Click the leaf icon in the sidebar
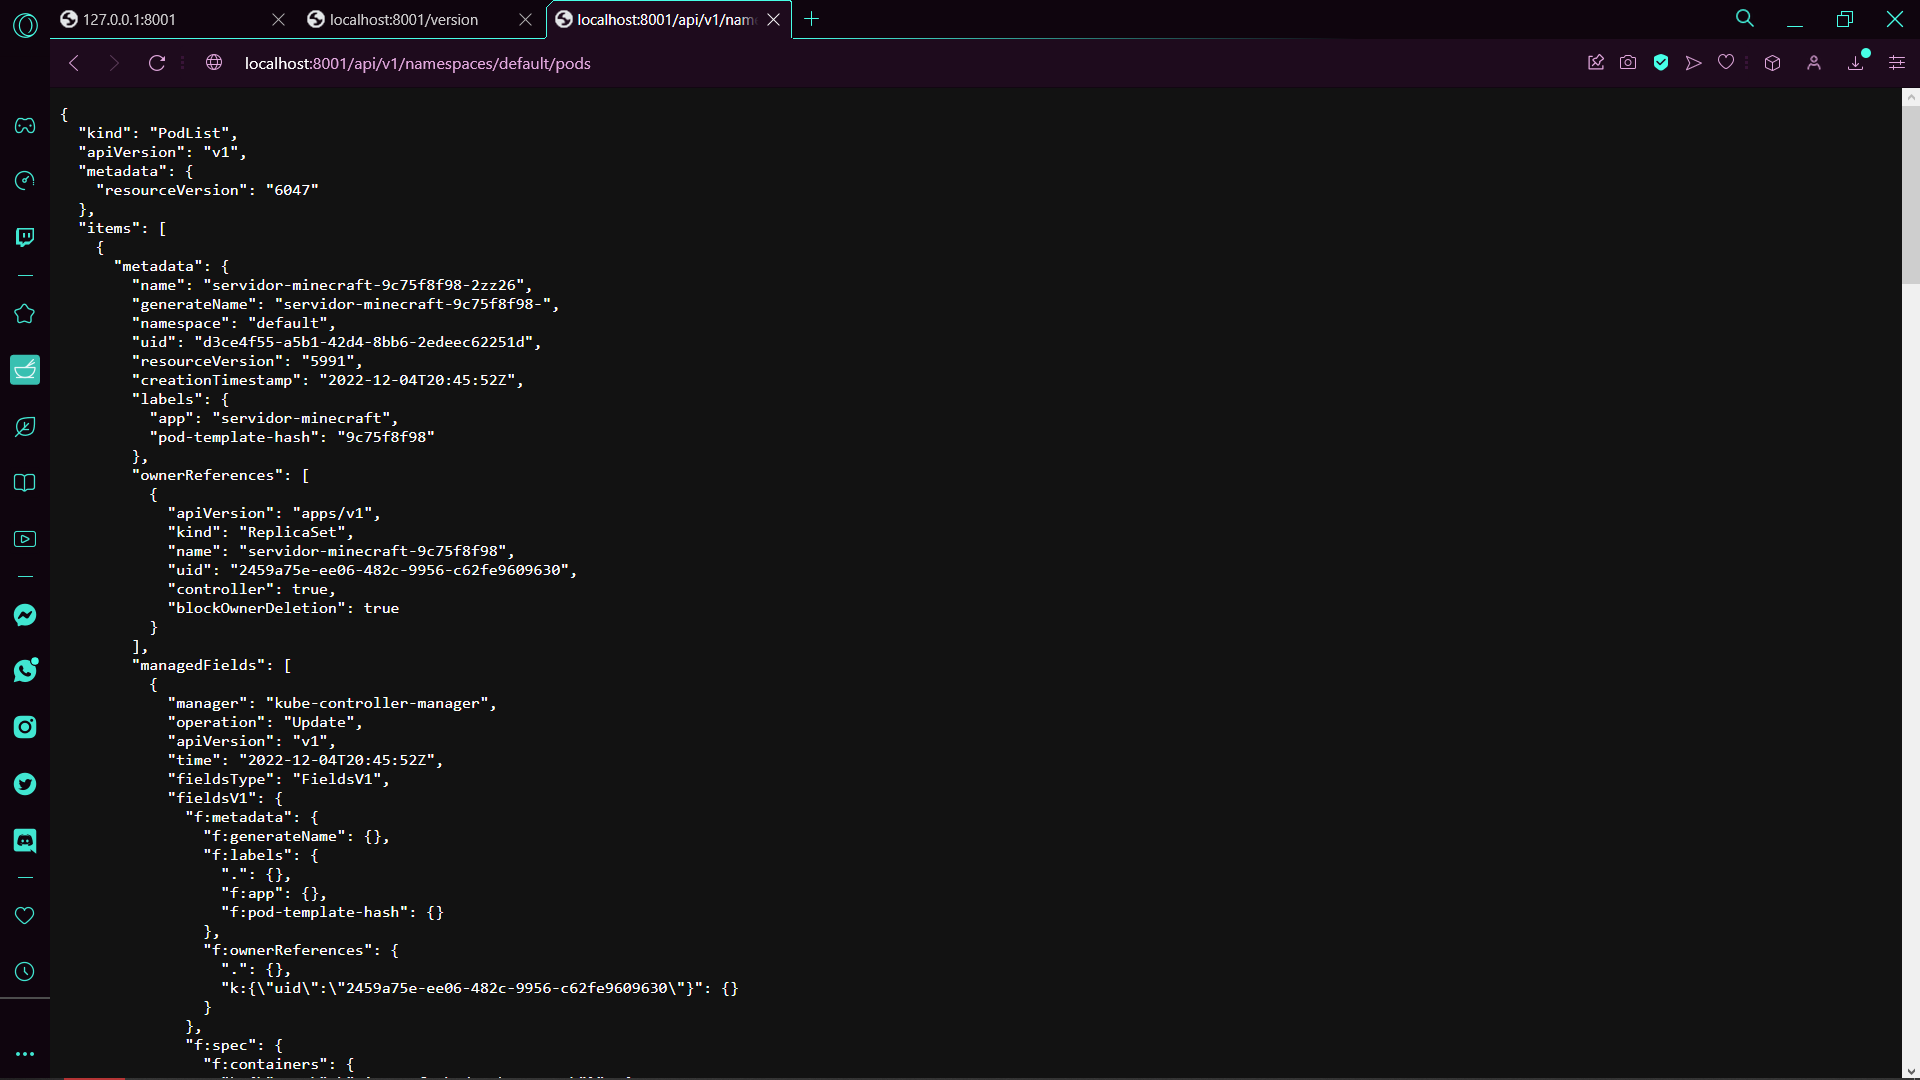The image size is (1920, 1080). (25, 427)
